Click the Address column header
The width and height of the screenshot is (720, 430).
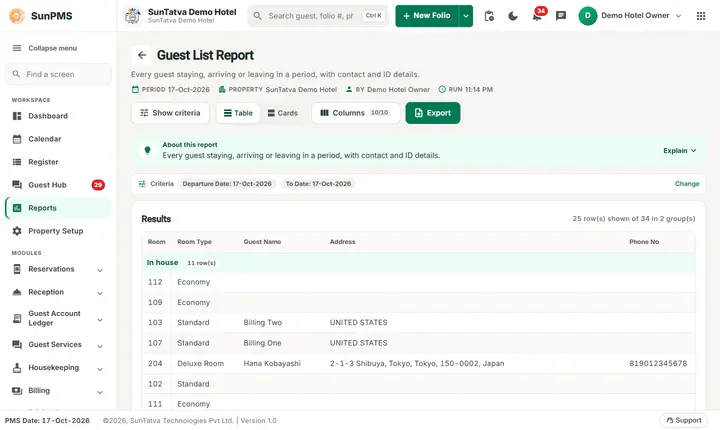(343, 242)
